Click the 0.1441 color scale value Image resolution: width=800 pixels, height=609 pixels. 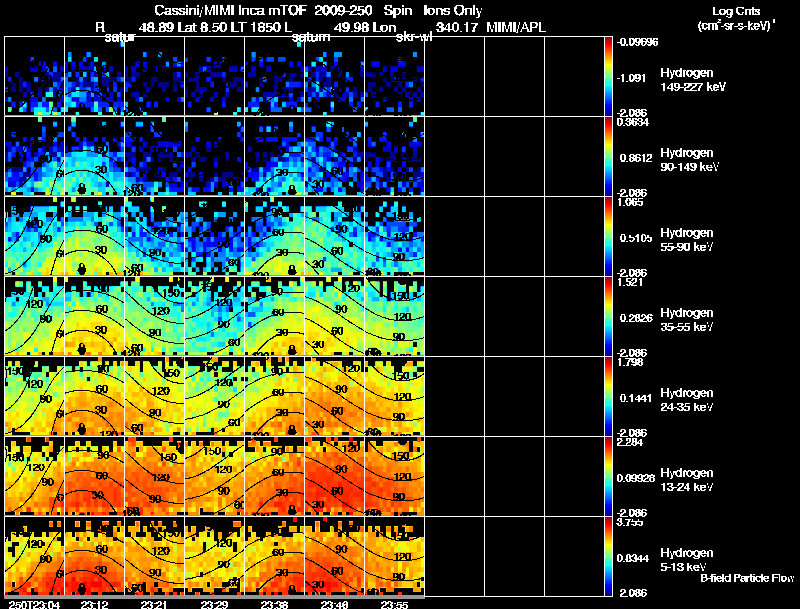point(636,398)
